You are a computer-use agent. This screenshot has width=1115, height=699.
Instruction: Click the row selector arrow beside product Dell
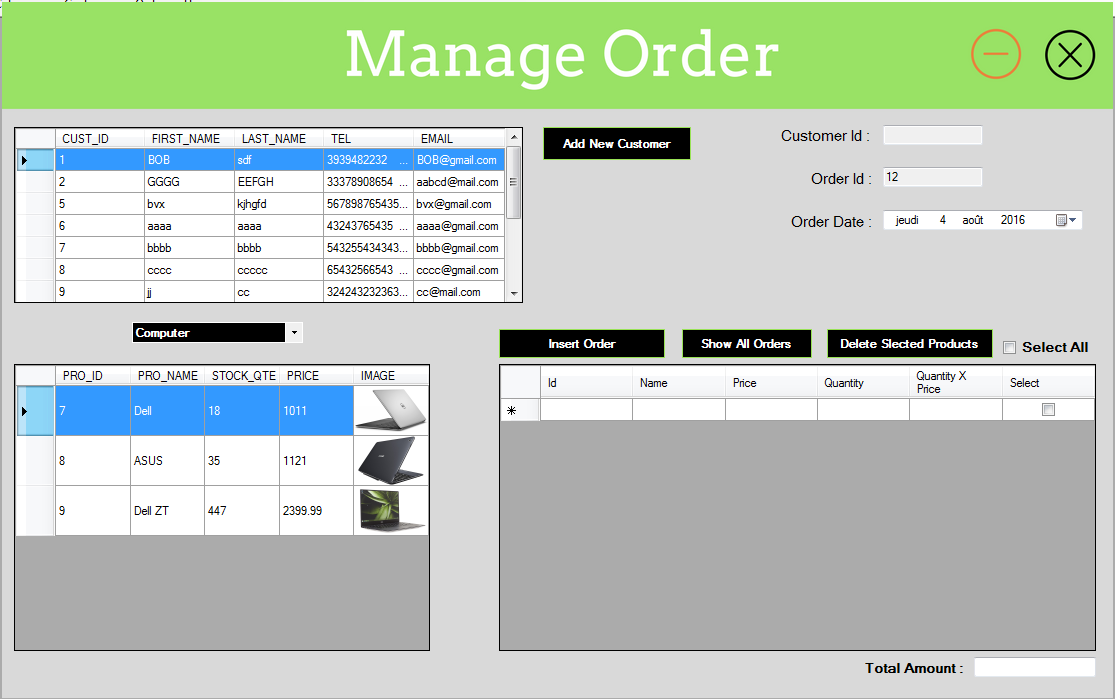[25, 410]
